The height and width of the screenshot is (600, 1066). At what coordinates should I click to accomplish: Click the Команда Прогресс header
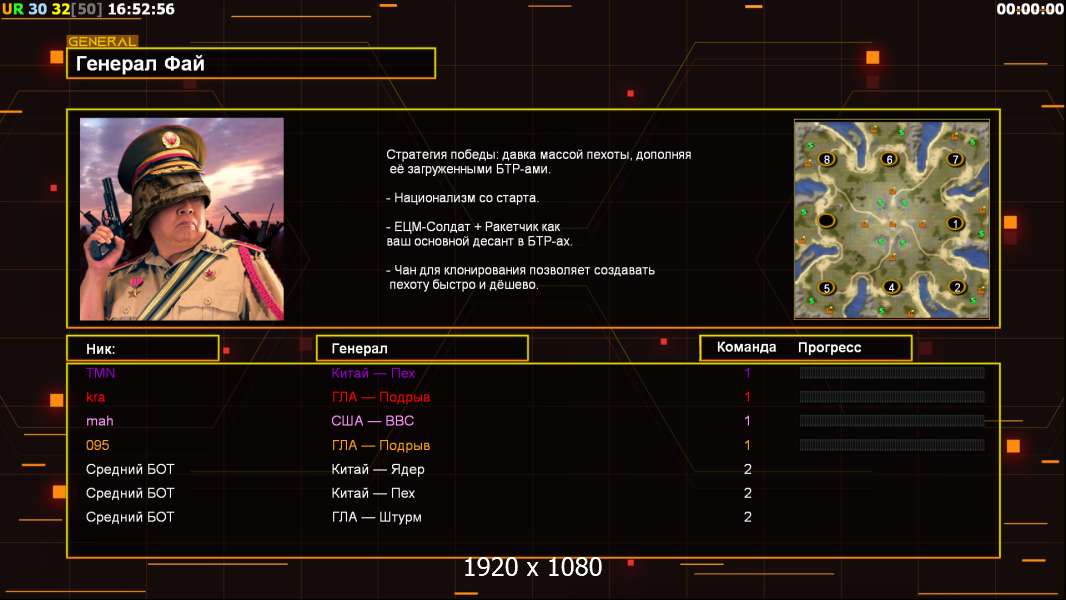tap(806, 347)
